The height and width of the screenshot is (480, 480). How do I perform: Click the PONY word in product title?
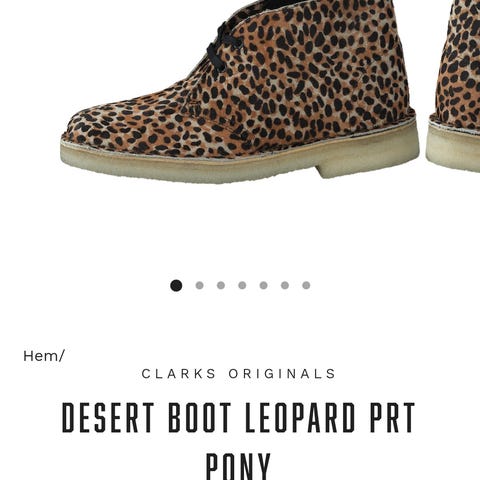pyautogui.click(x=238, y=466)
